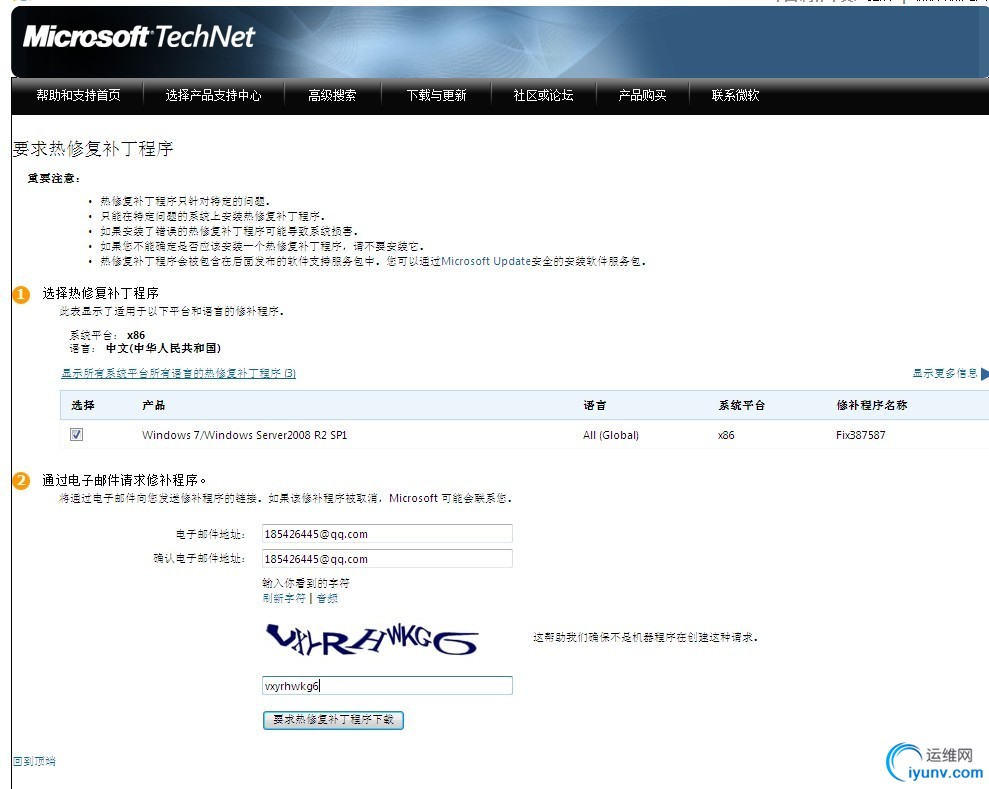Click the All (Global) language cell
This screenshot has width=989, height=789.
(611, 435)
